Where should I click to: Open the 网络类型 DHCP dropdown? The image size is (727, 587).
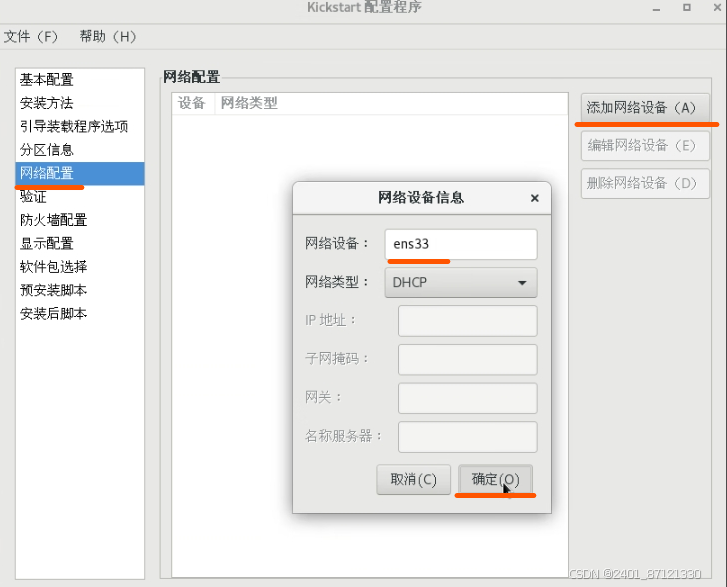coord(461,282)
